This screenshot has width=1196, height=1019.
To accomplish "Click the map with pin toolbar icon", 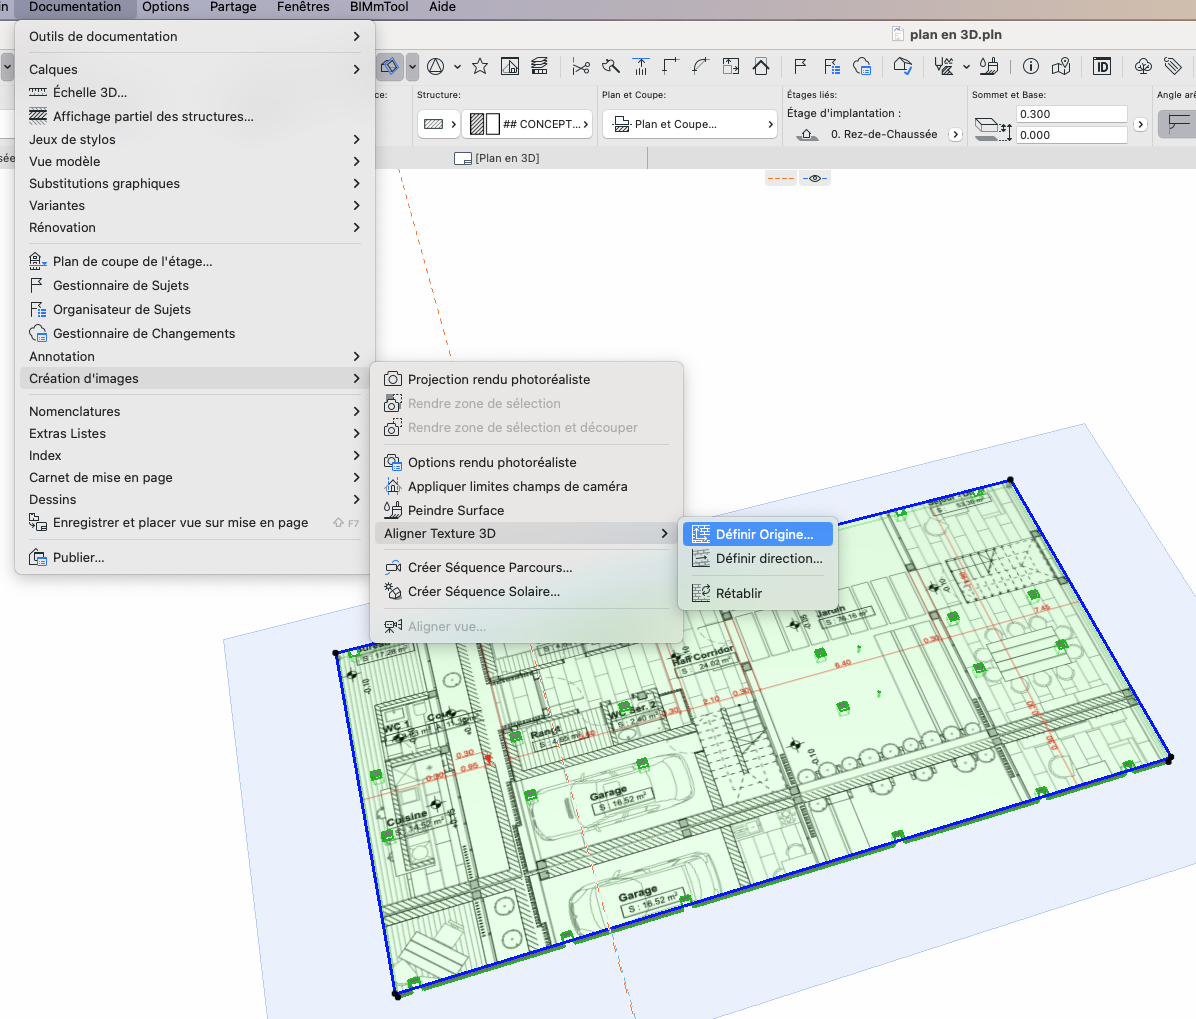I will 1061,66.
